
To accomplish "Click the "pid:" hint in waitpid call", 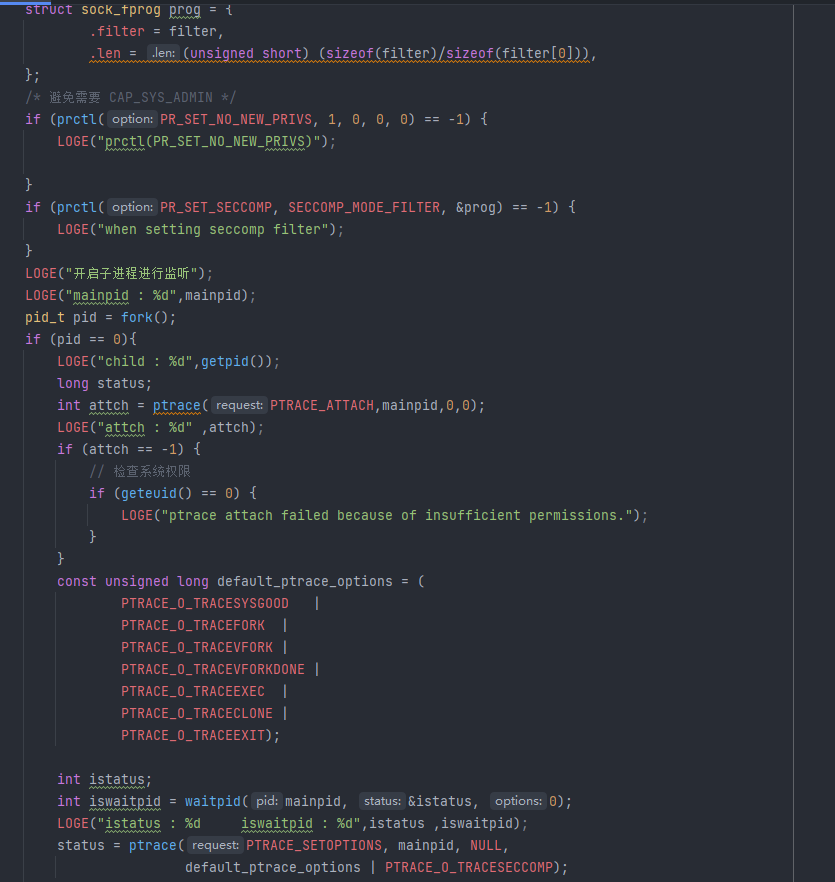I will [267, 802].
